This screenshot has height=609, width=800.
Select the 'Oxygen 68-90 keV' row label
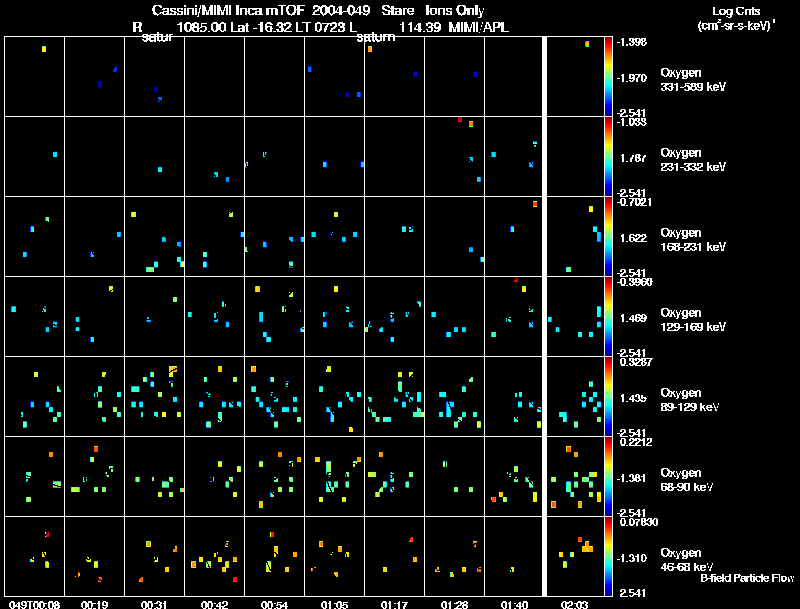pyautogui.click(x=687, y=480)
